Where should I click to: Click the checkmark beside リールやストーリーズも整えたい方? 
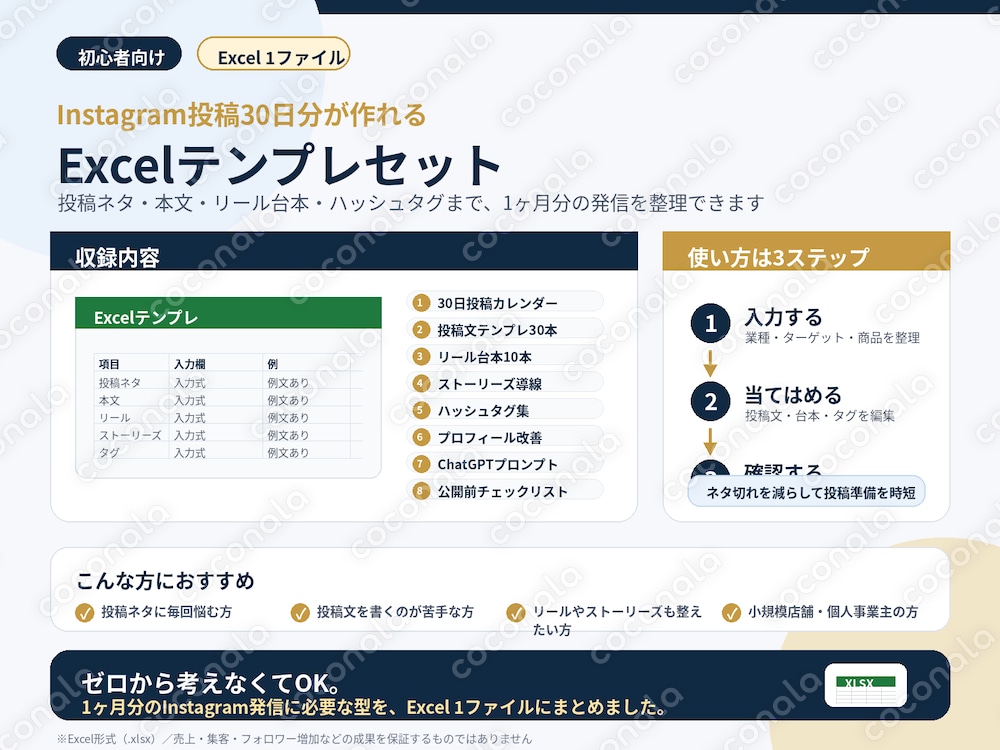(515, 613)
